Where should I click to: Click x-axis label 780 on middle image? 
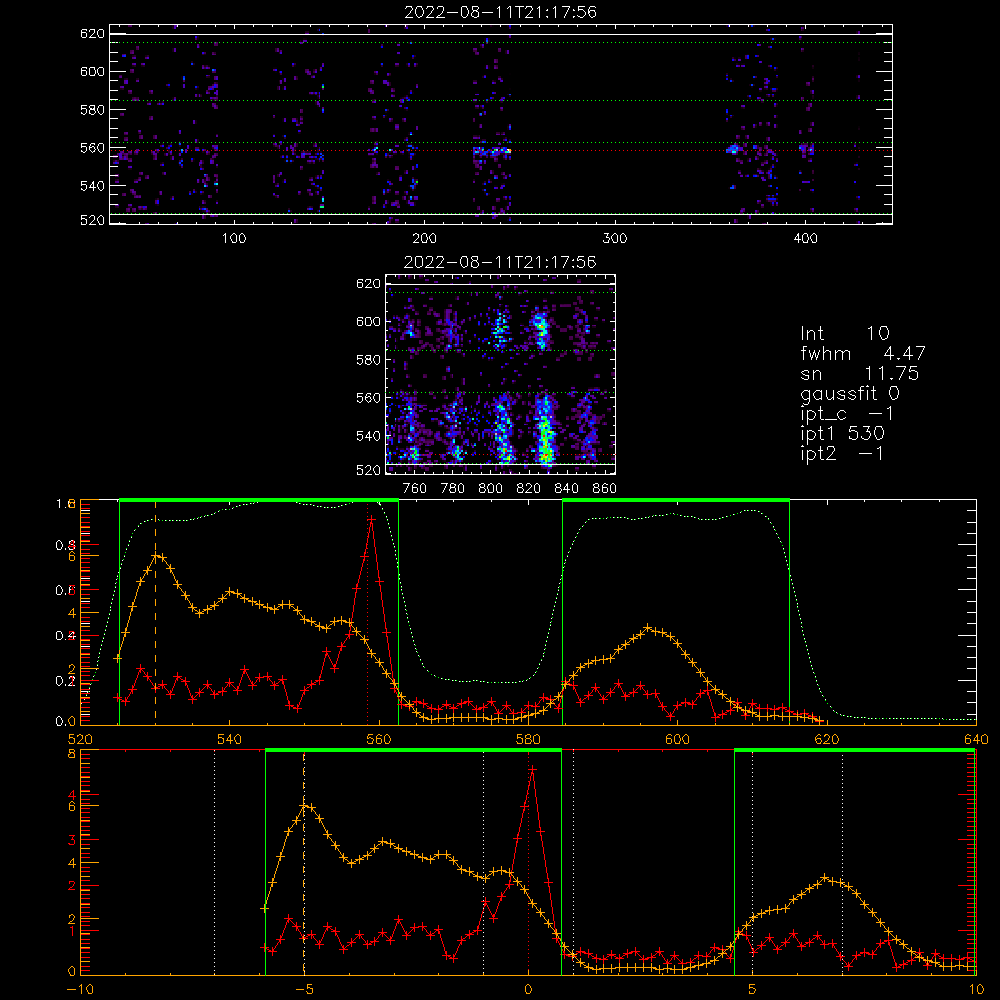click(x=453, y=489)
